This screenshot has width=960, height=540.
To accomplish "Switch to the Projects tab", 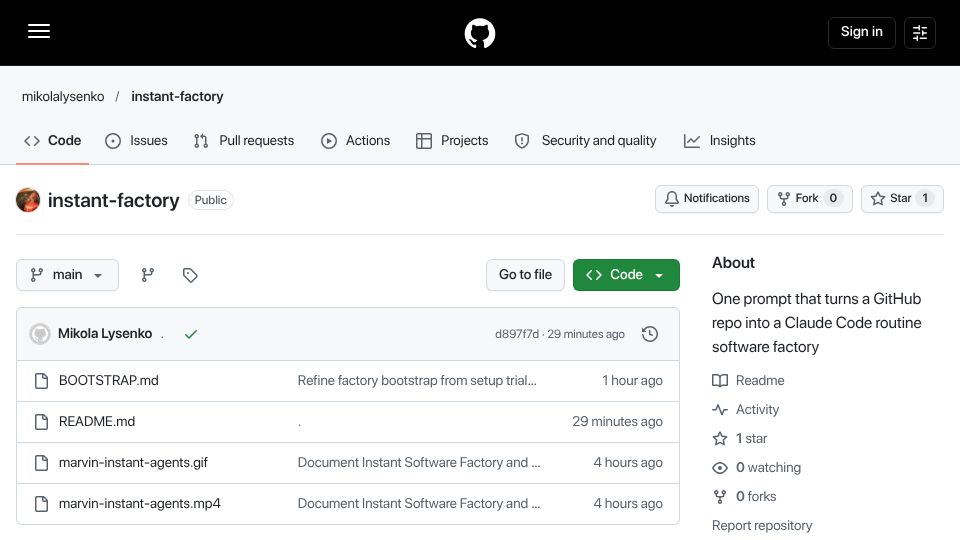I will [452, 141].
